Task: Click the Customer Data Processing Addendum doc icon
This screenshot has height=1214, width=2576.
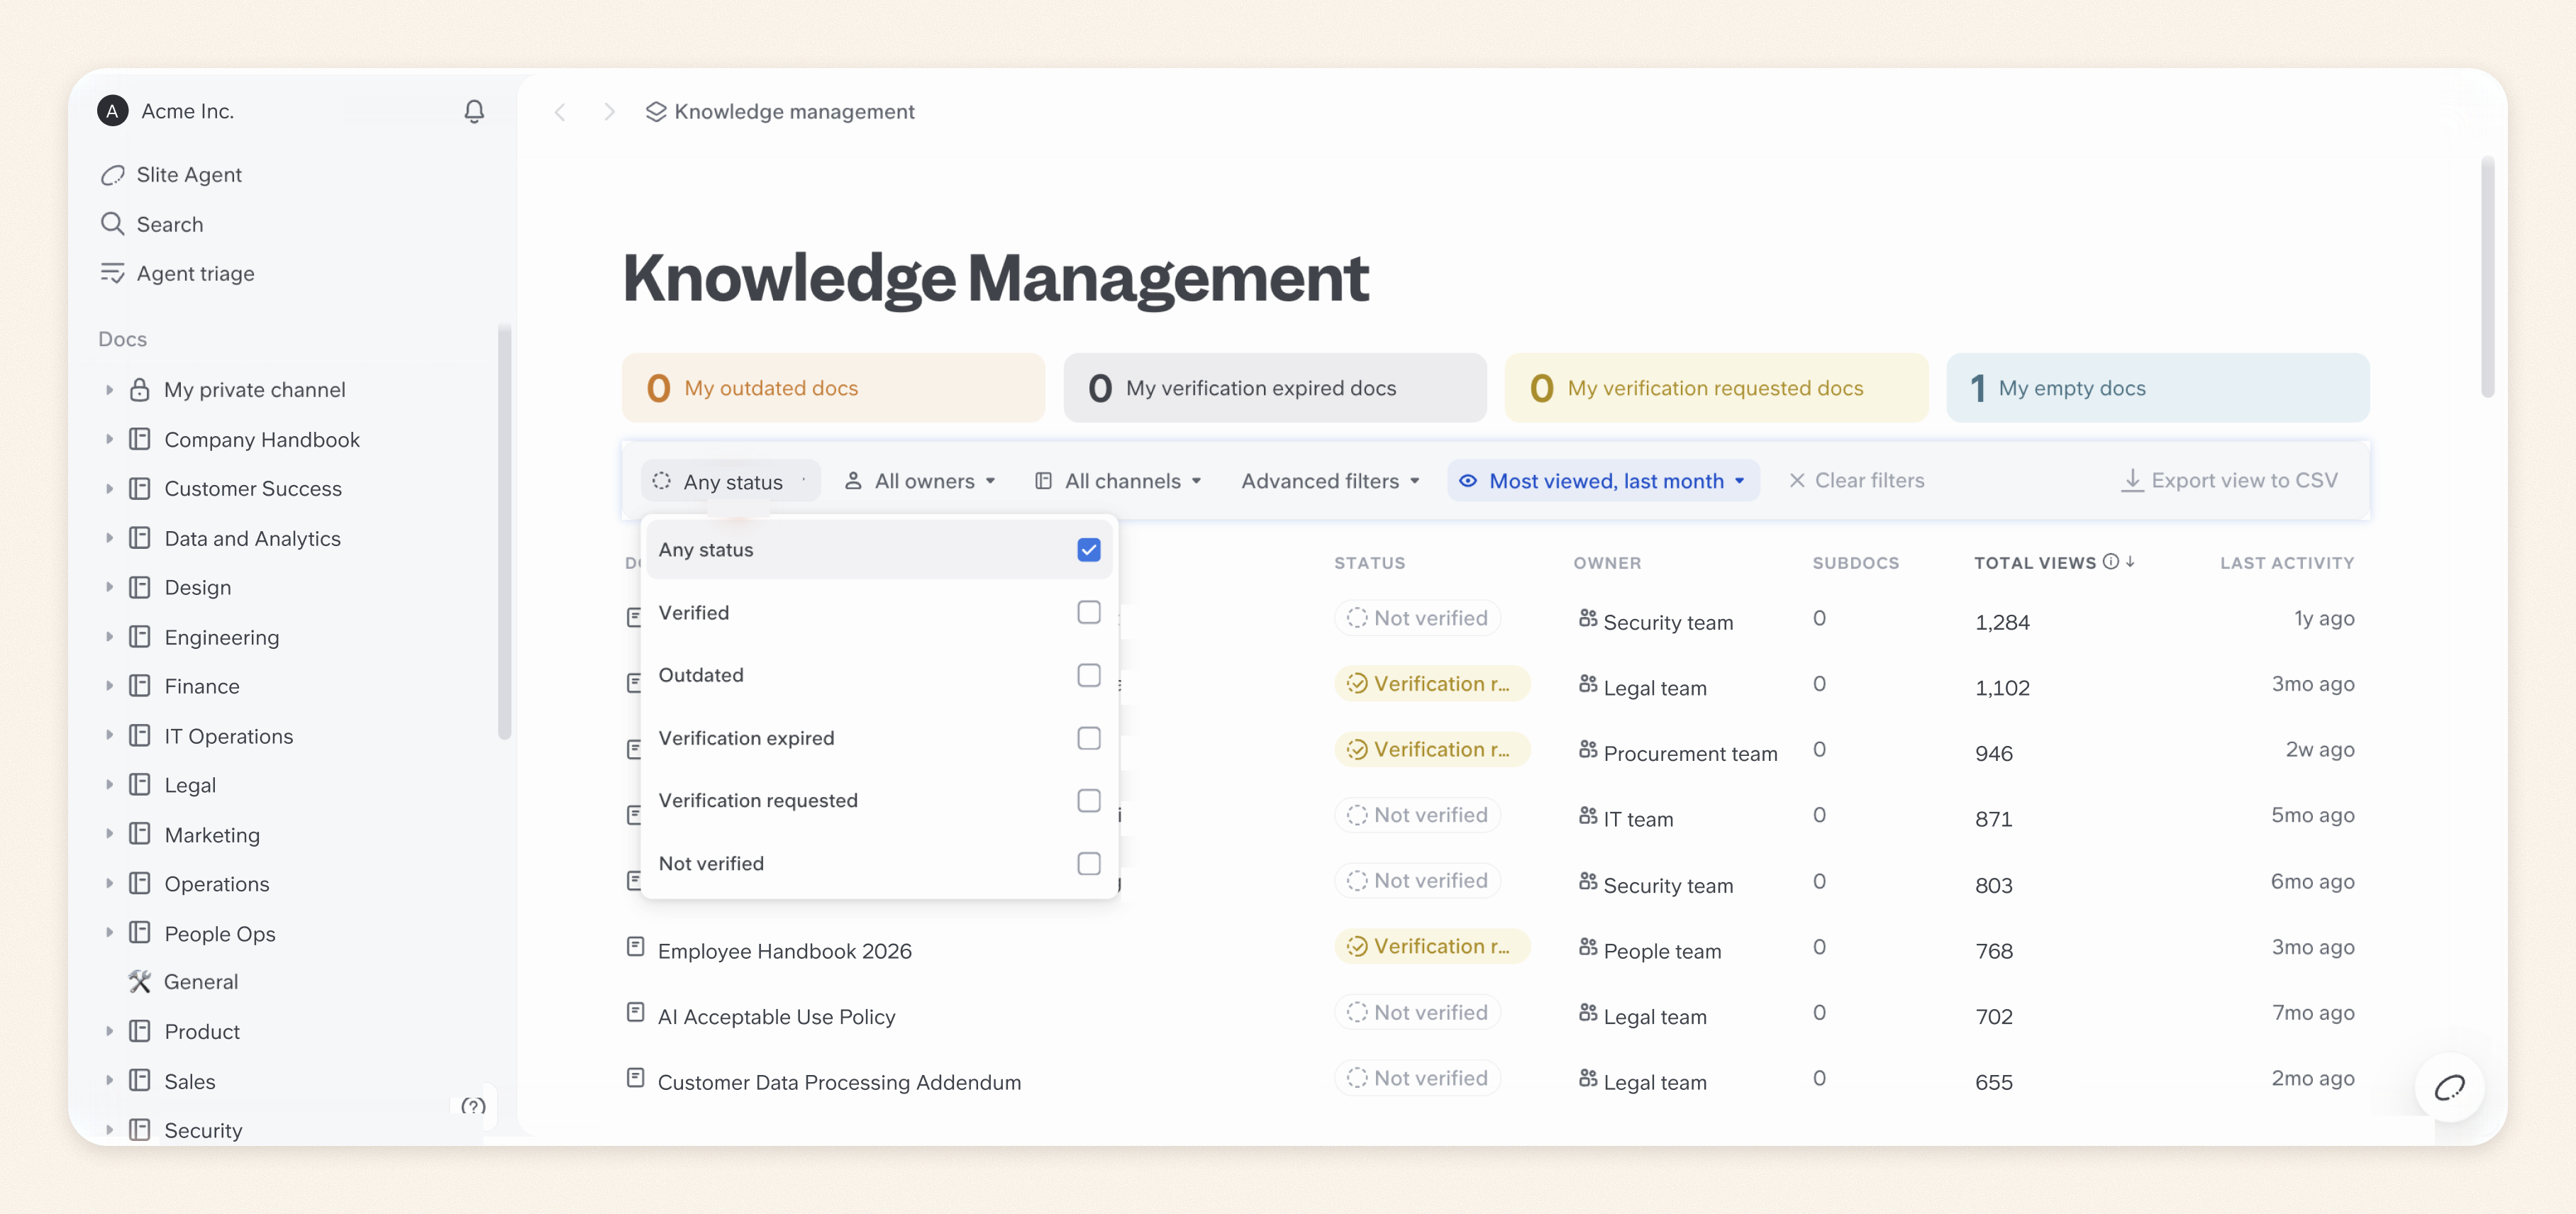Action: (x=635, y=1078)
